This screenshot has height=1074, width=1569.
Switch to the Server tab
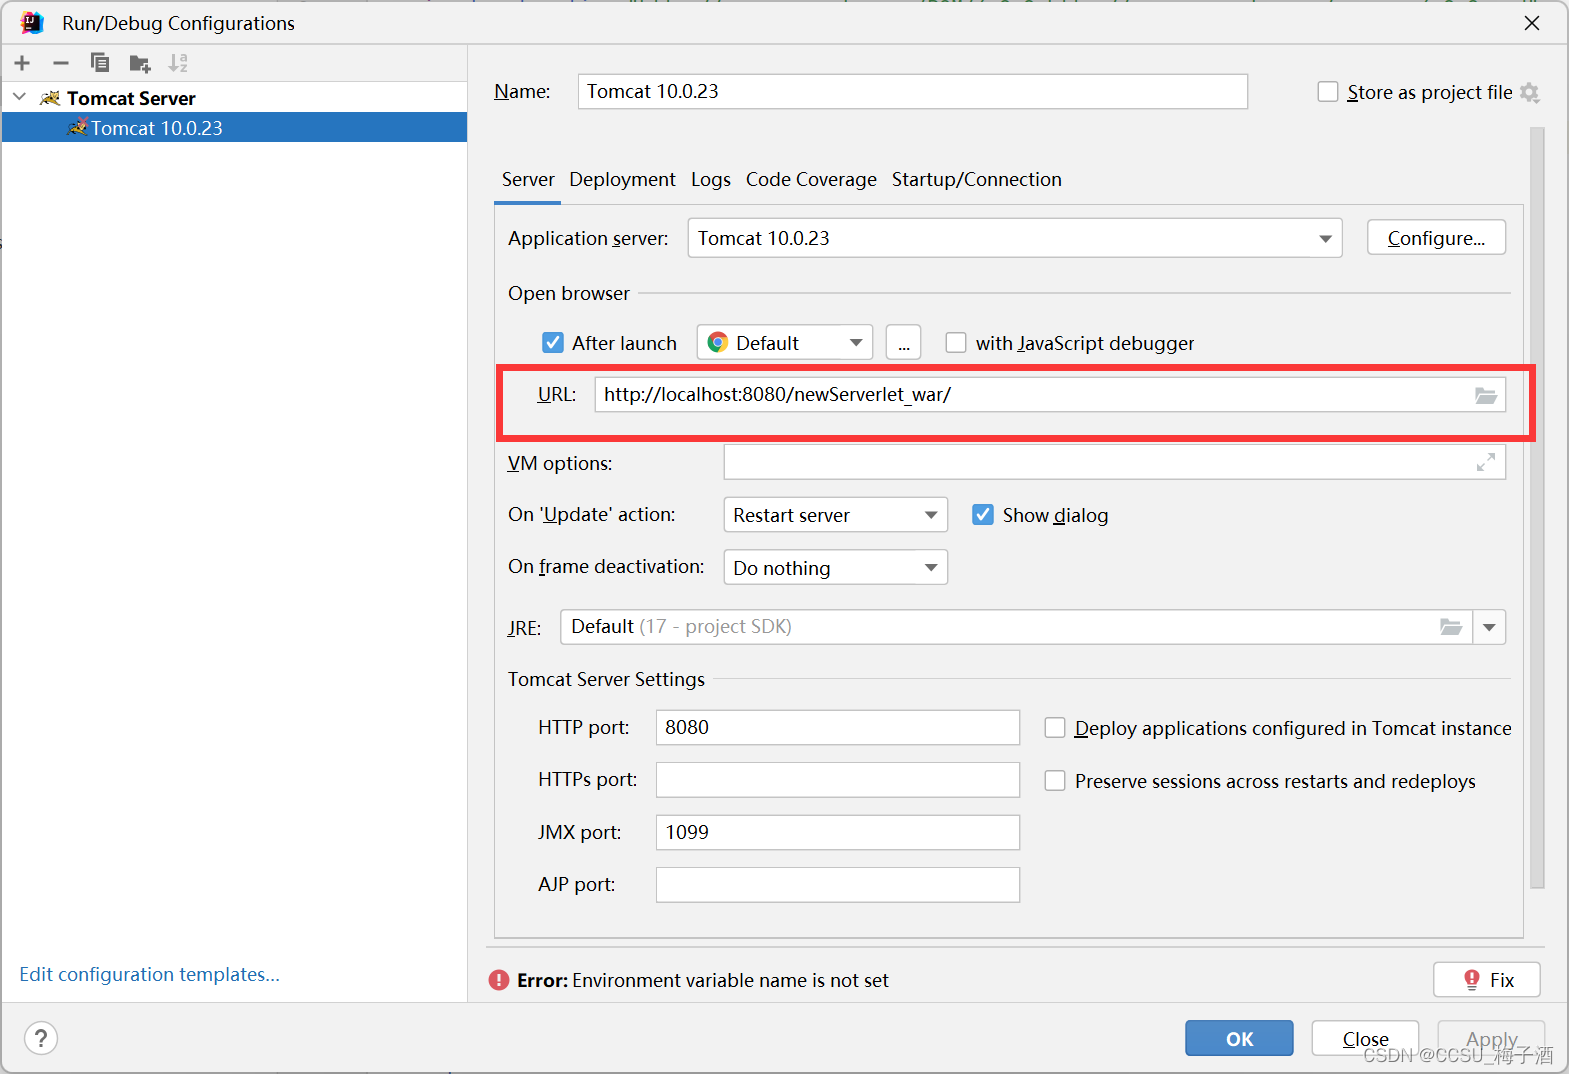(528, 180)
